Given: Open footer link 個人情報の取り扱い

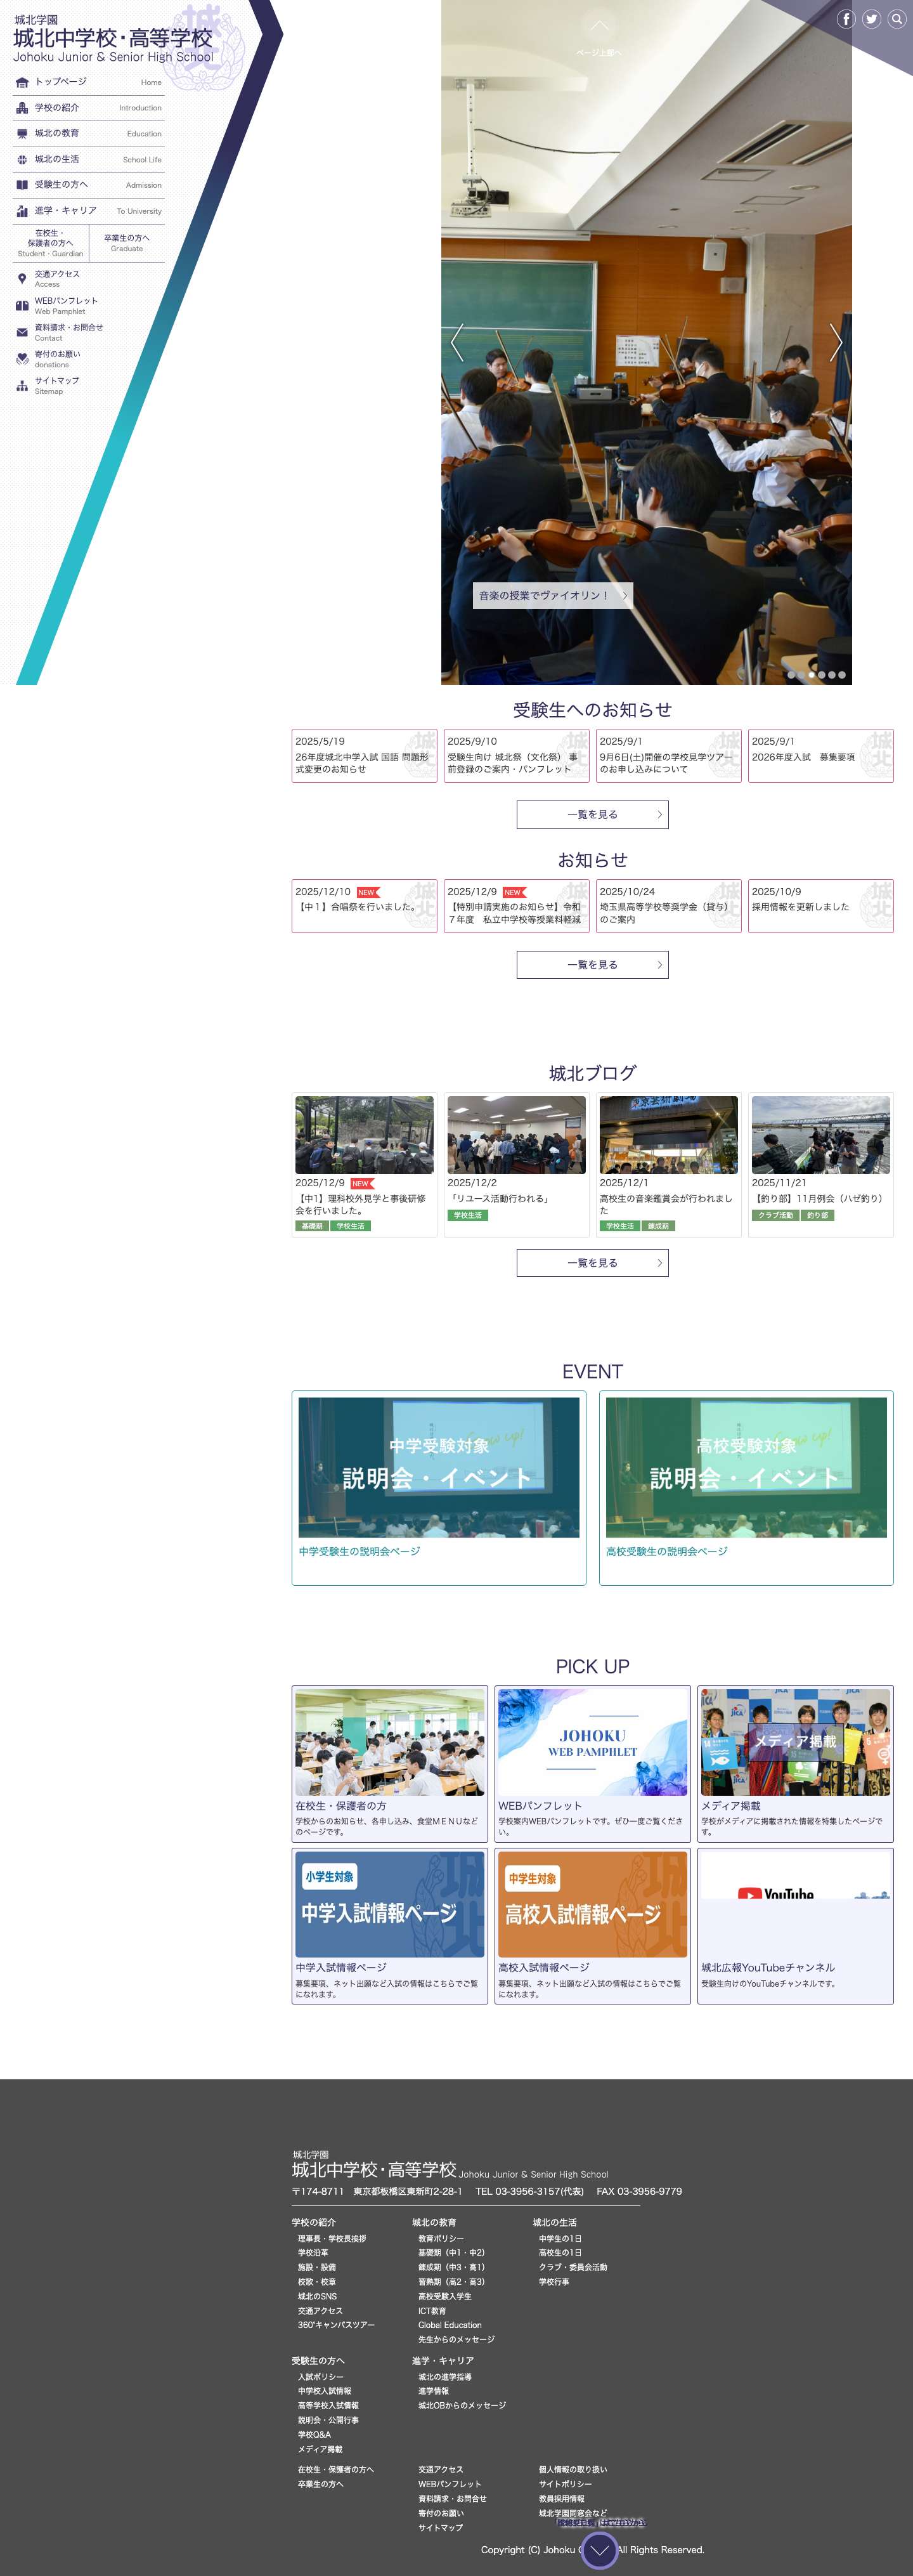Looking at the screenshot, I should 573,2469.
